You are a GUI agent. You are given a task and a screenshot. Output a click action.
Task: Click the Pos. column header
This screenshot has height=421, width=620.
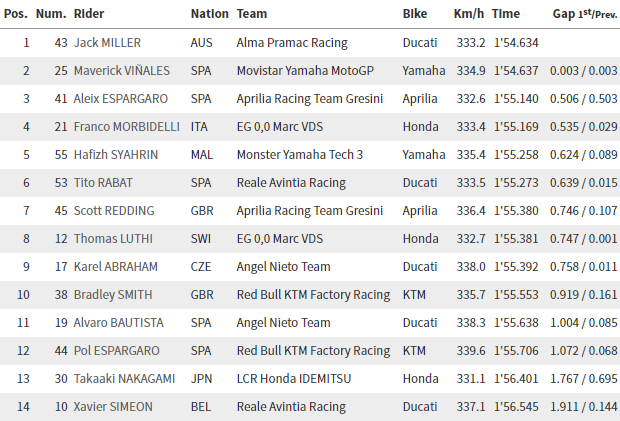pyautogui.click(x=16, y=14)
